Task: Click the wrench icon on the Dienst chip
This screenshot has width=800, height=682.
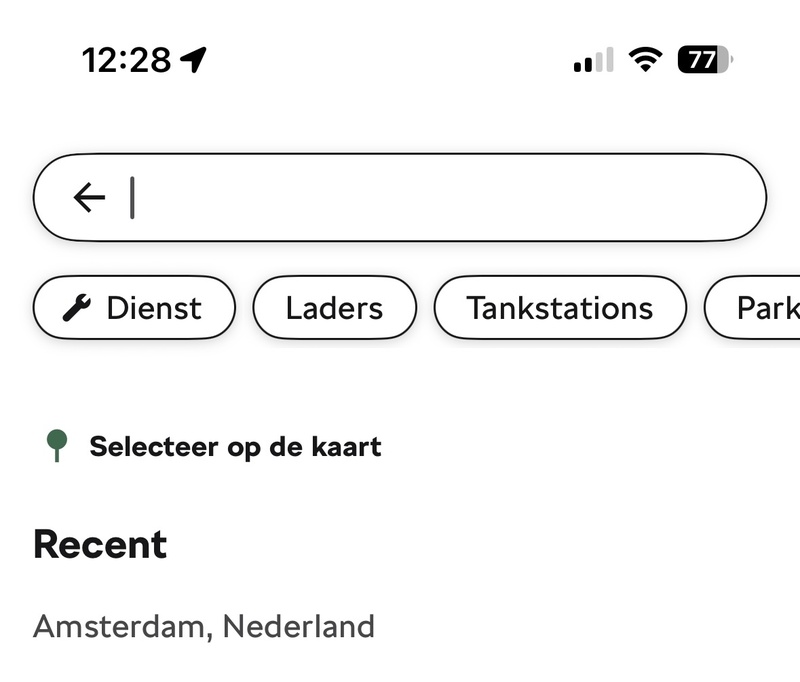Action: coord(77,308)
